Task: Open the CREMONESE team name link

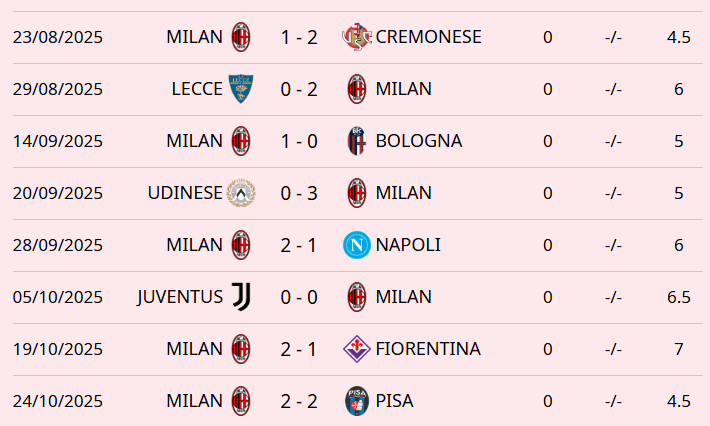Action: pos(428,37)
